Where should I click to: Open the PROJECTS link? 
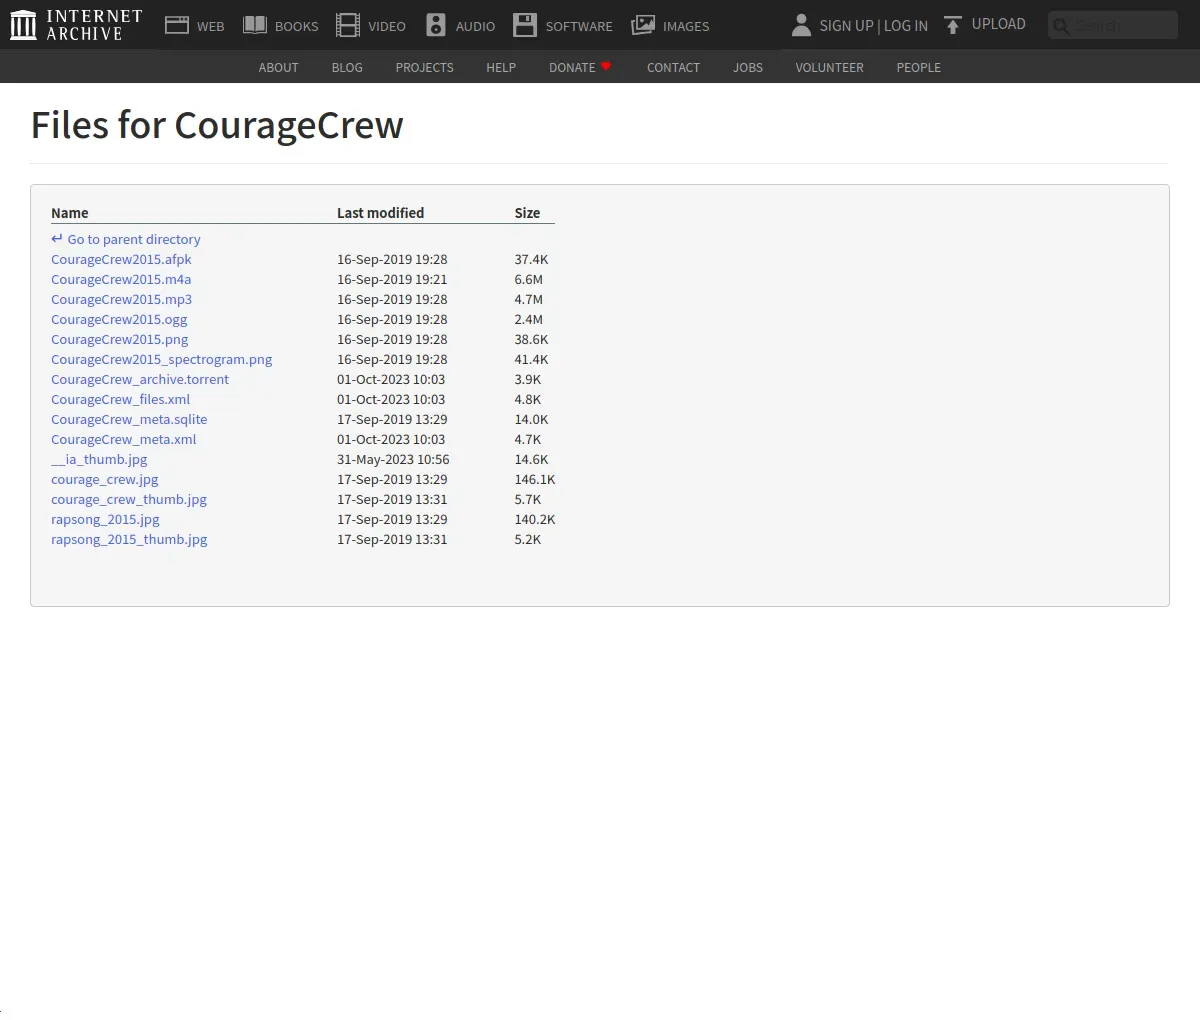424,67
